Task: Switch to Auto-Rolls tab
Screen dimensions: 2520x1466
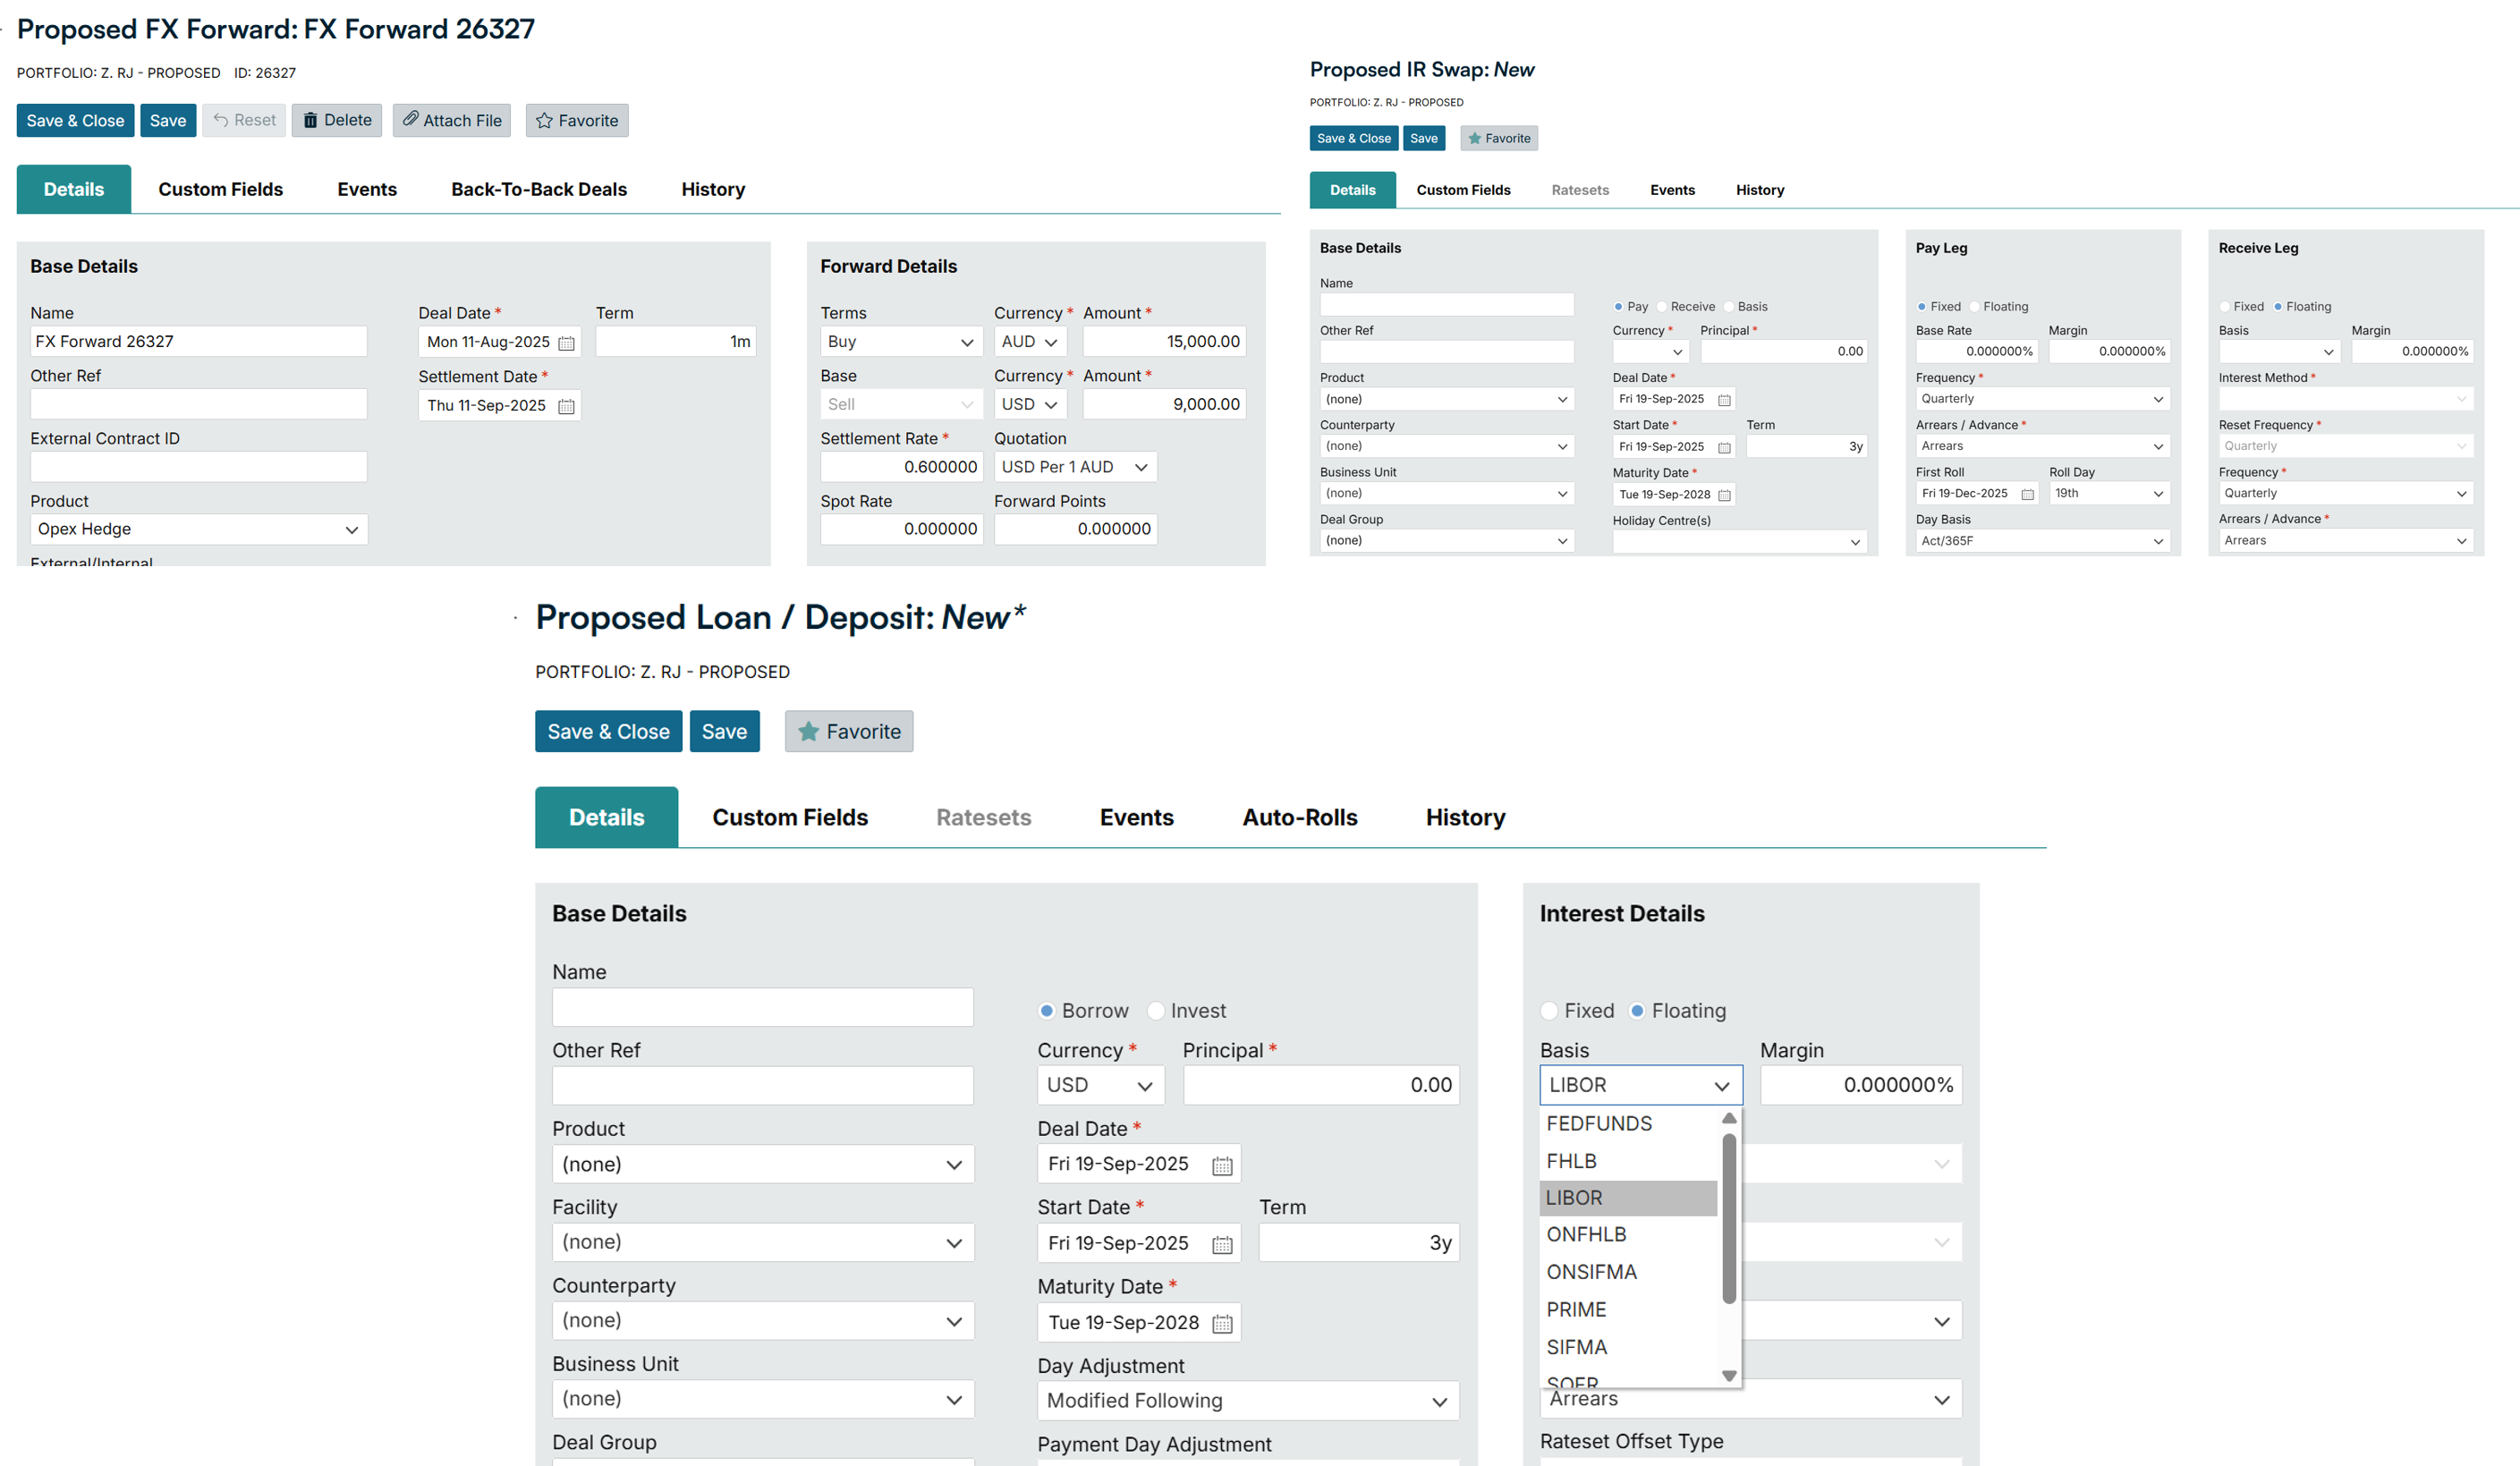Action: point(1299,817)
